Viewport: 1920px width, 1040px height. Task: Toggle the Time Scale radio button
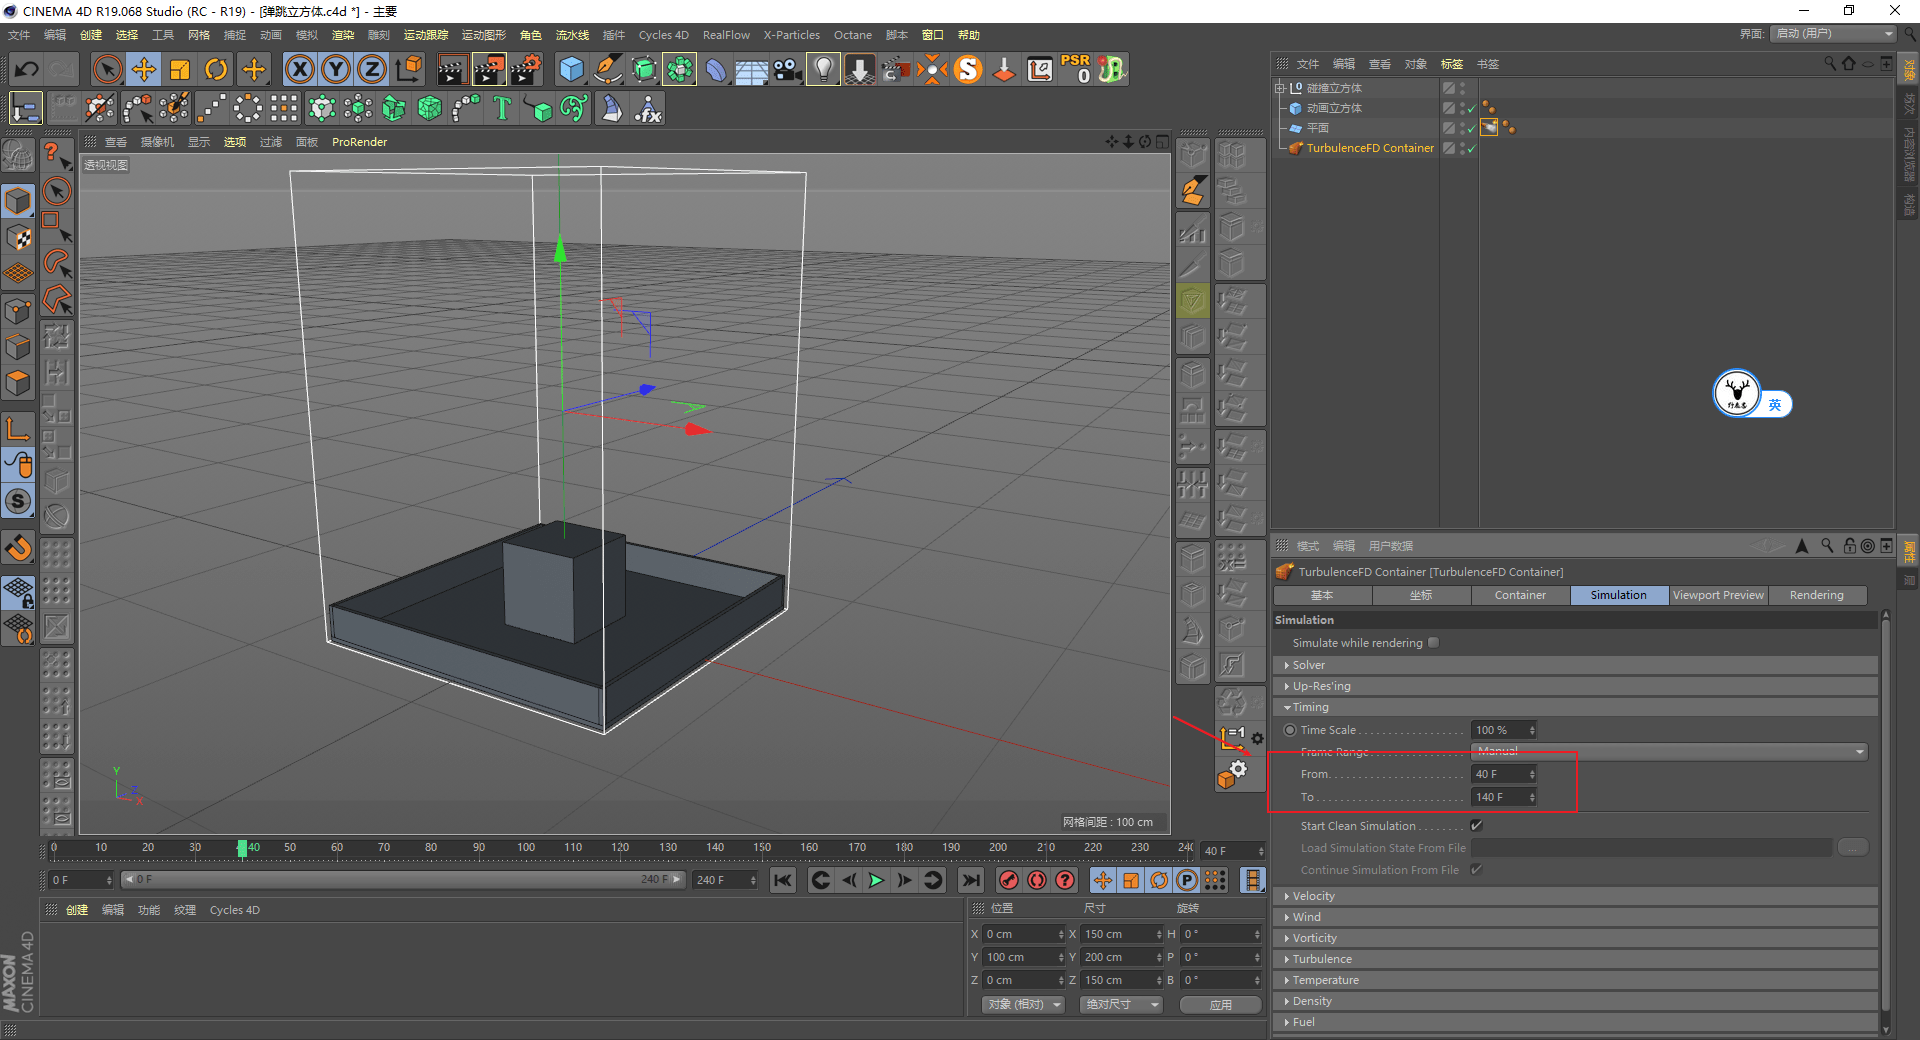tap(1290, 730)
